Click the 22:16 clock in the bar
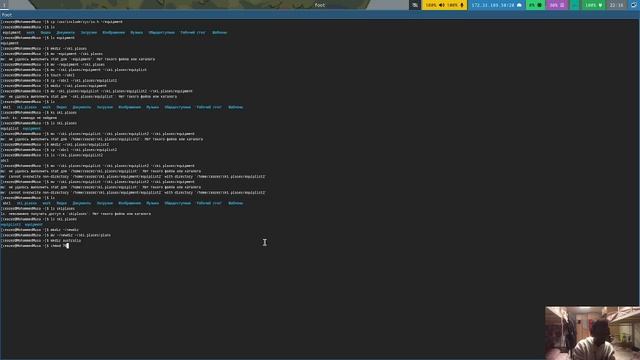Screen dimensions: 640x360 616,5
